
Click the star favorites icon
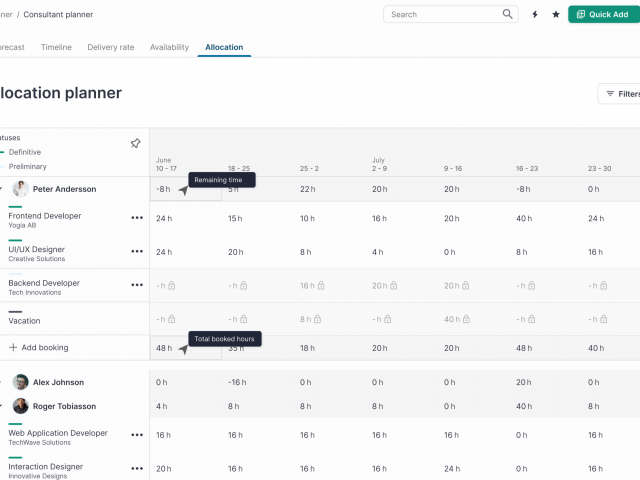(x=556, y=15)
